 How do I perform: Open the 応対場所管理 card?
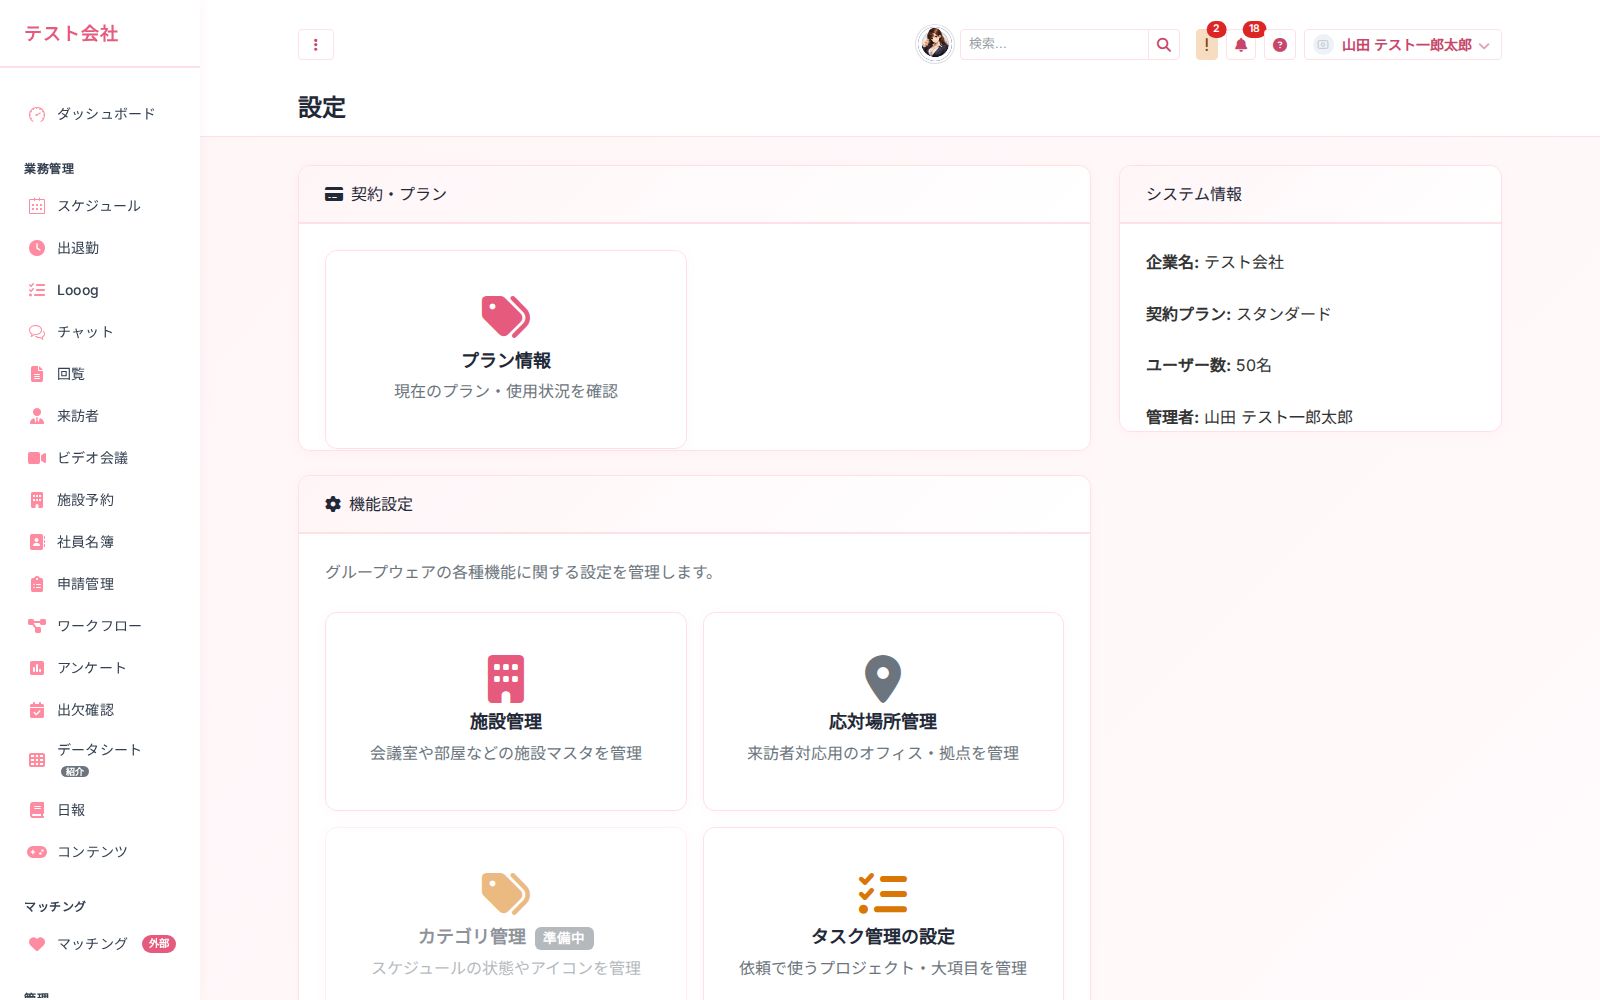pyautogui.click(x=883, y=711)
